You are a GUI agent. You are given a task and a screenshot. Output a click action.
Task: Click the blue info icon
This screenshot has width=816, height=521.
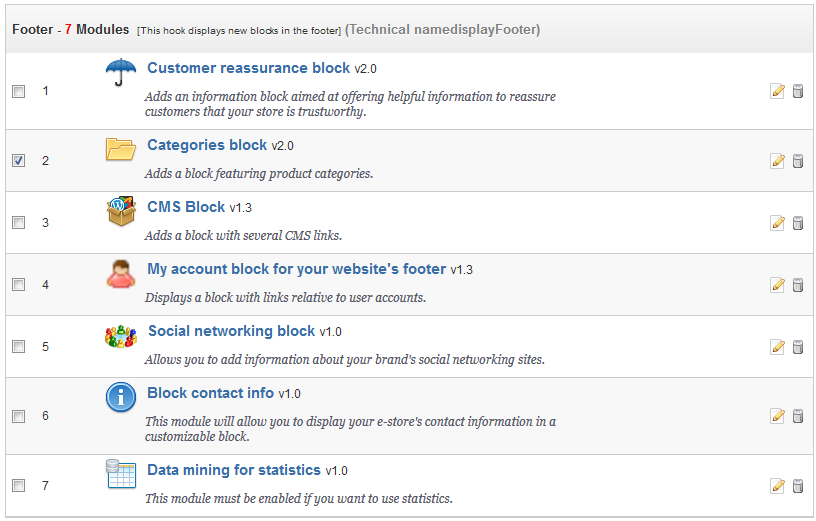(x=120, y=397)
